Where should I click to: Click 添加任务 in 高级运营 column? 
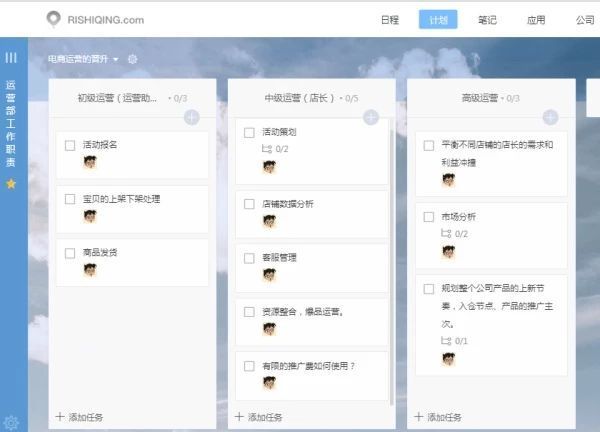pos(438,417)
